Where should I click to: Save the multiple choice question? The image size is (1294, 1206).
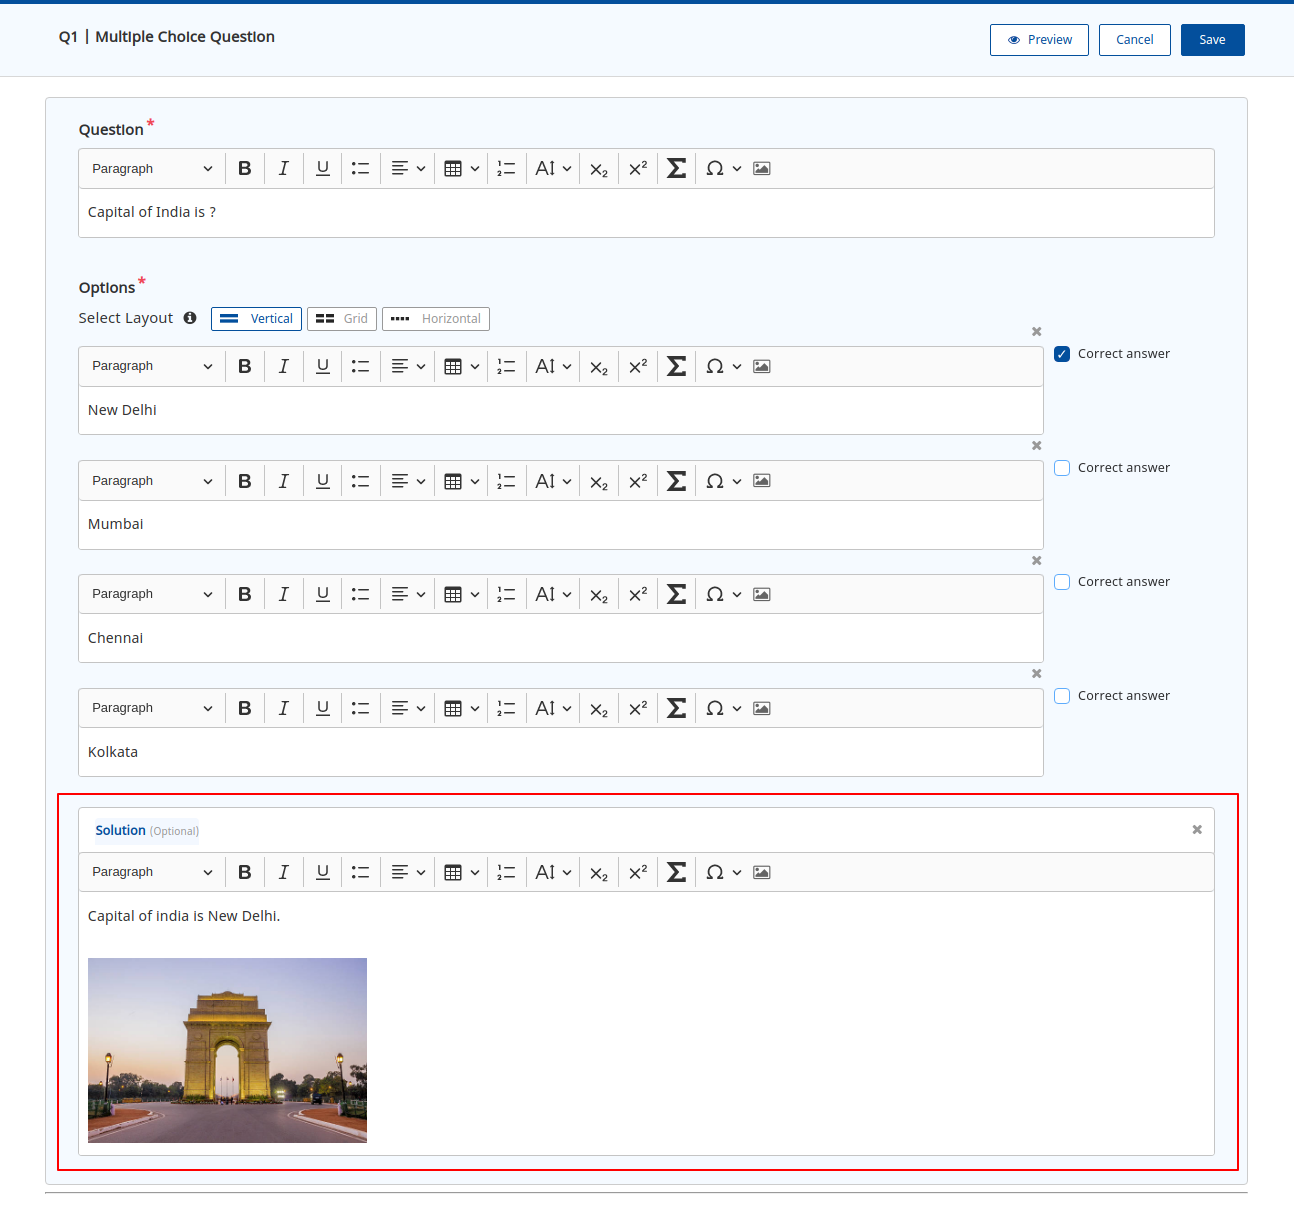pyautogui.click(x=1212, y=40)
